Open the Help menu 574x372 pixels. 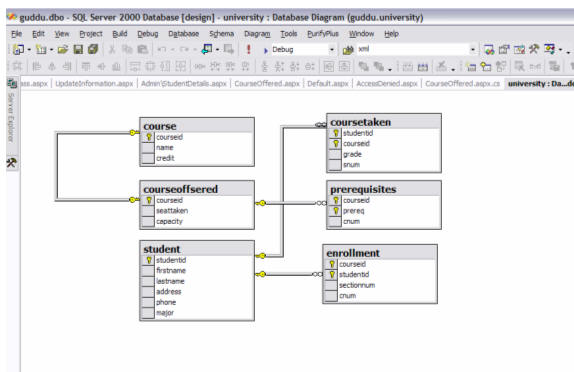coord(391,34)
